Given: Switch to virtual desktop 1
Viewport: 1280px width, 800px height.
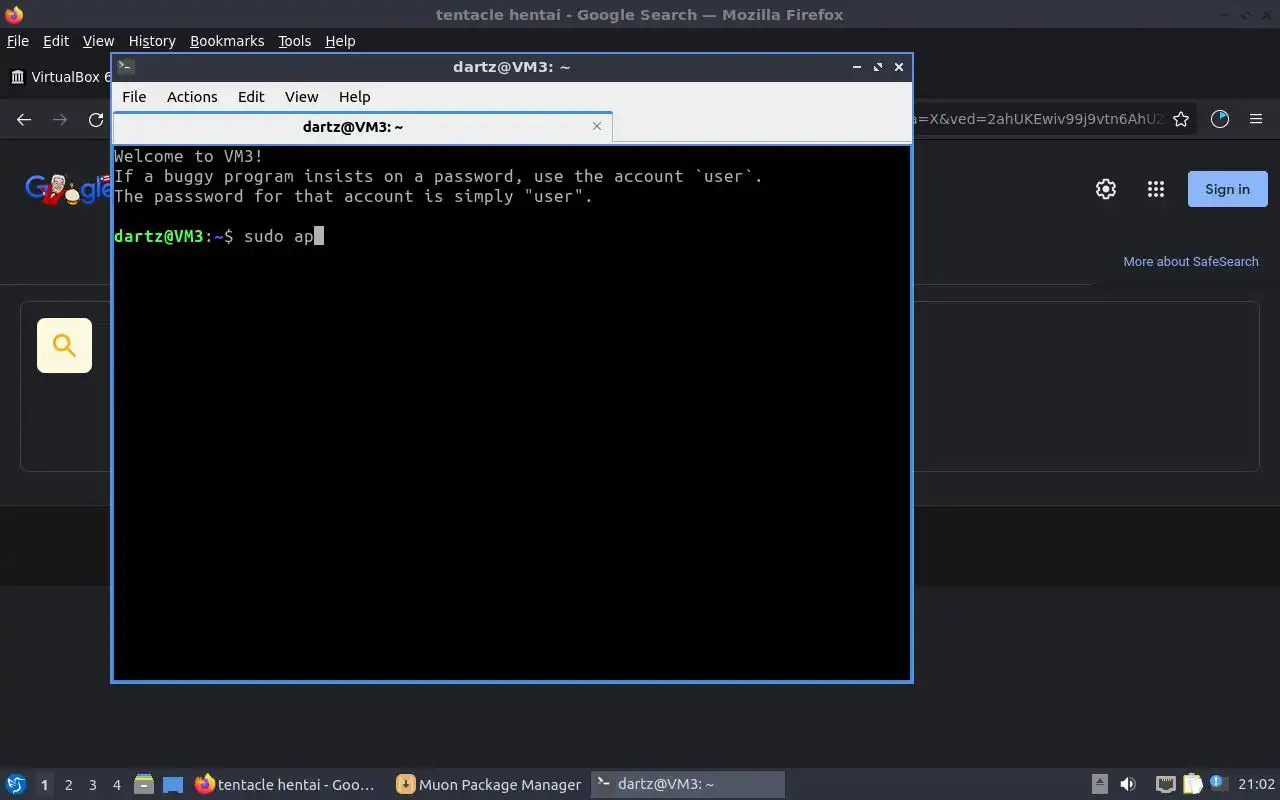Looking at the screenshot, I should coord(44,785).
